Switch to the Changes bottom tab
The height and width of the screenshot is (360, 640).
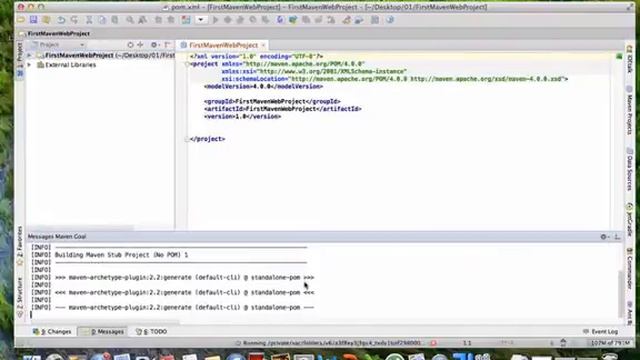(x=52, y=332)
